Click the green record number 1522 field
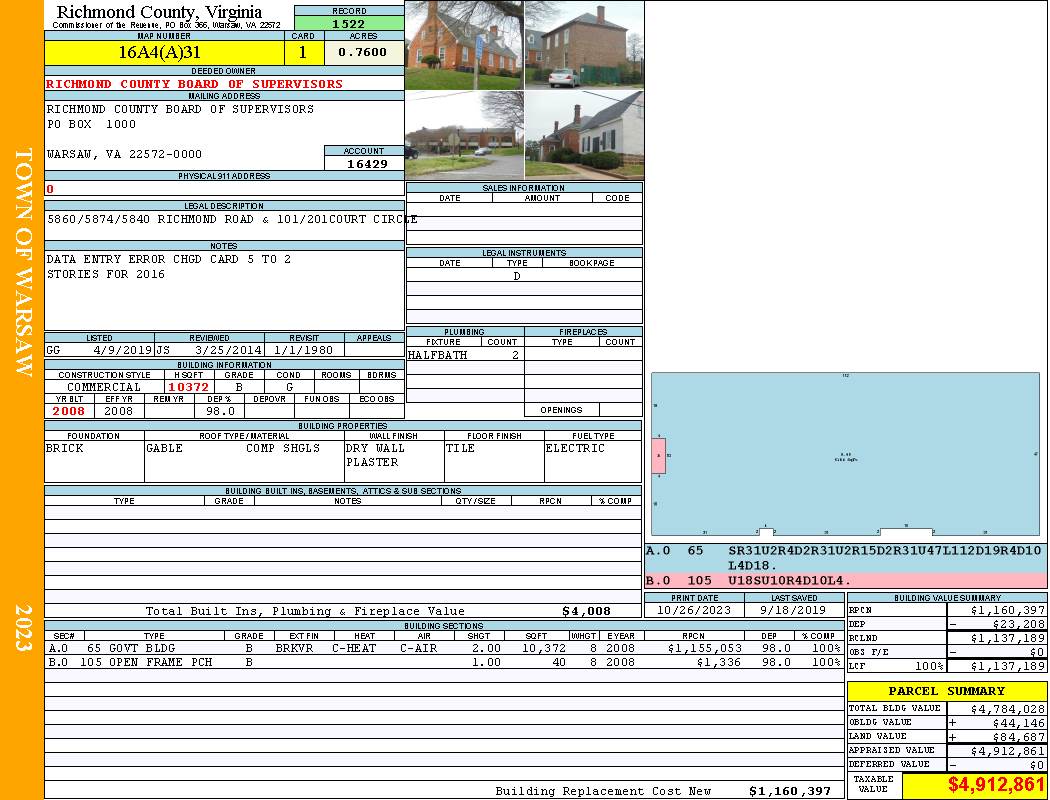The height and width of the screenshot is (800, 1050). pyautogui.click(x=348, y=23)
